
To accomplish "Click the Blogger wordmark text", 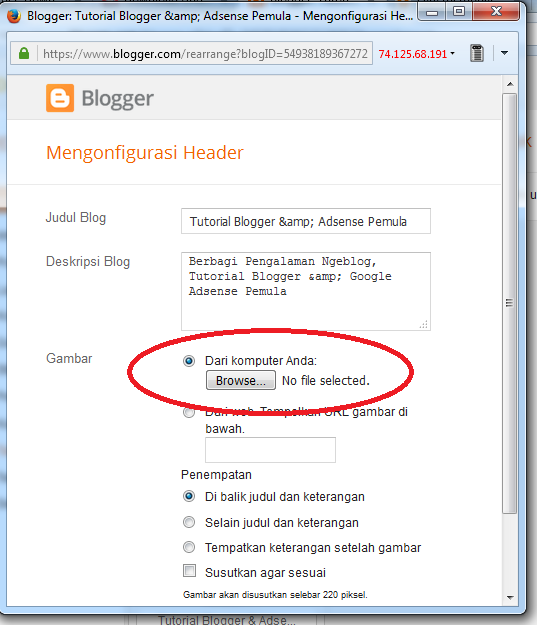I will coord(118,98).
